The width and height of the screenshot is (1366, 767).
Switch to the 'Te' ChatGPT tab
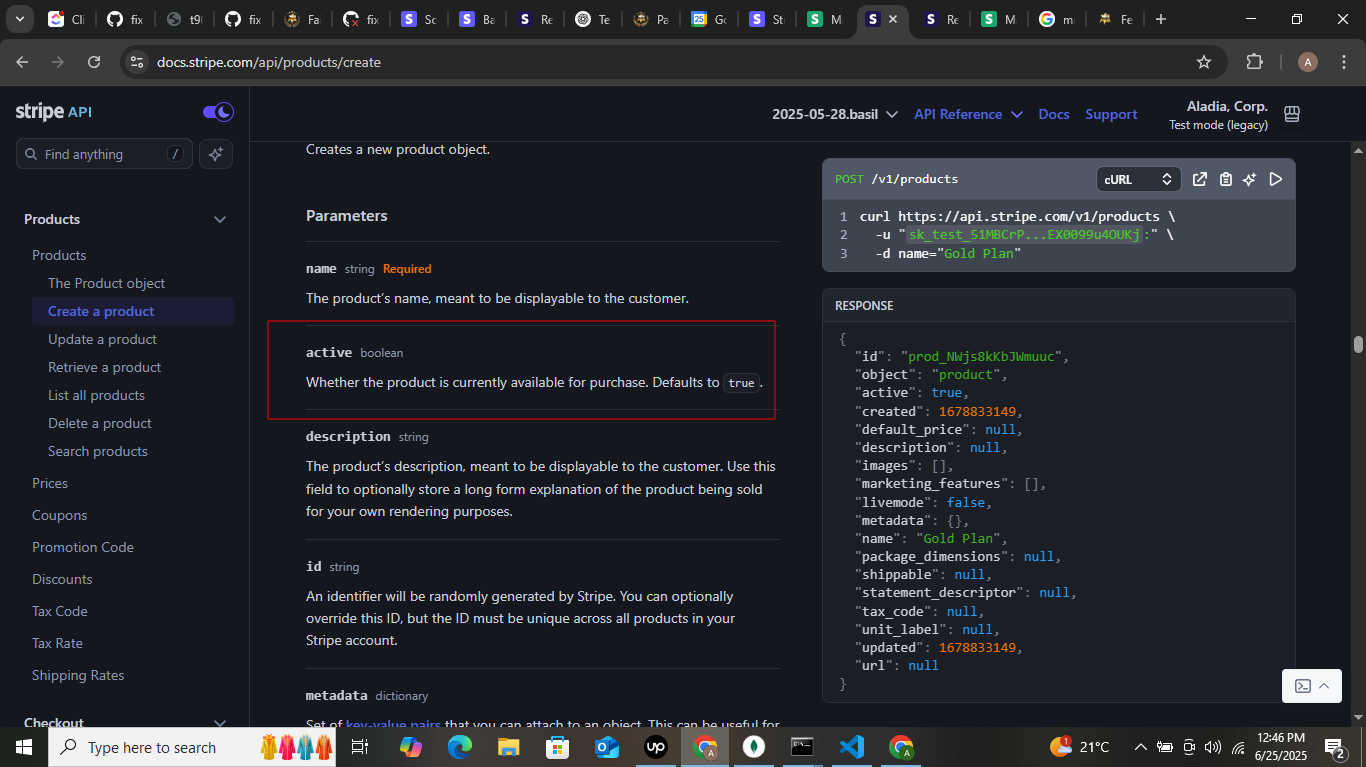pyautogui.click(x=593, y=19)
